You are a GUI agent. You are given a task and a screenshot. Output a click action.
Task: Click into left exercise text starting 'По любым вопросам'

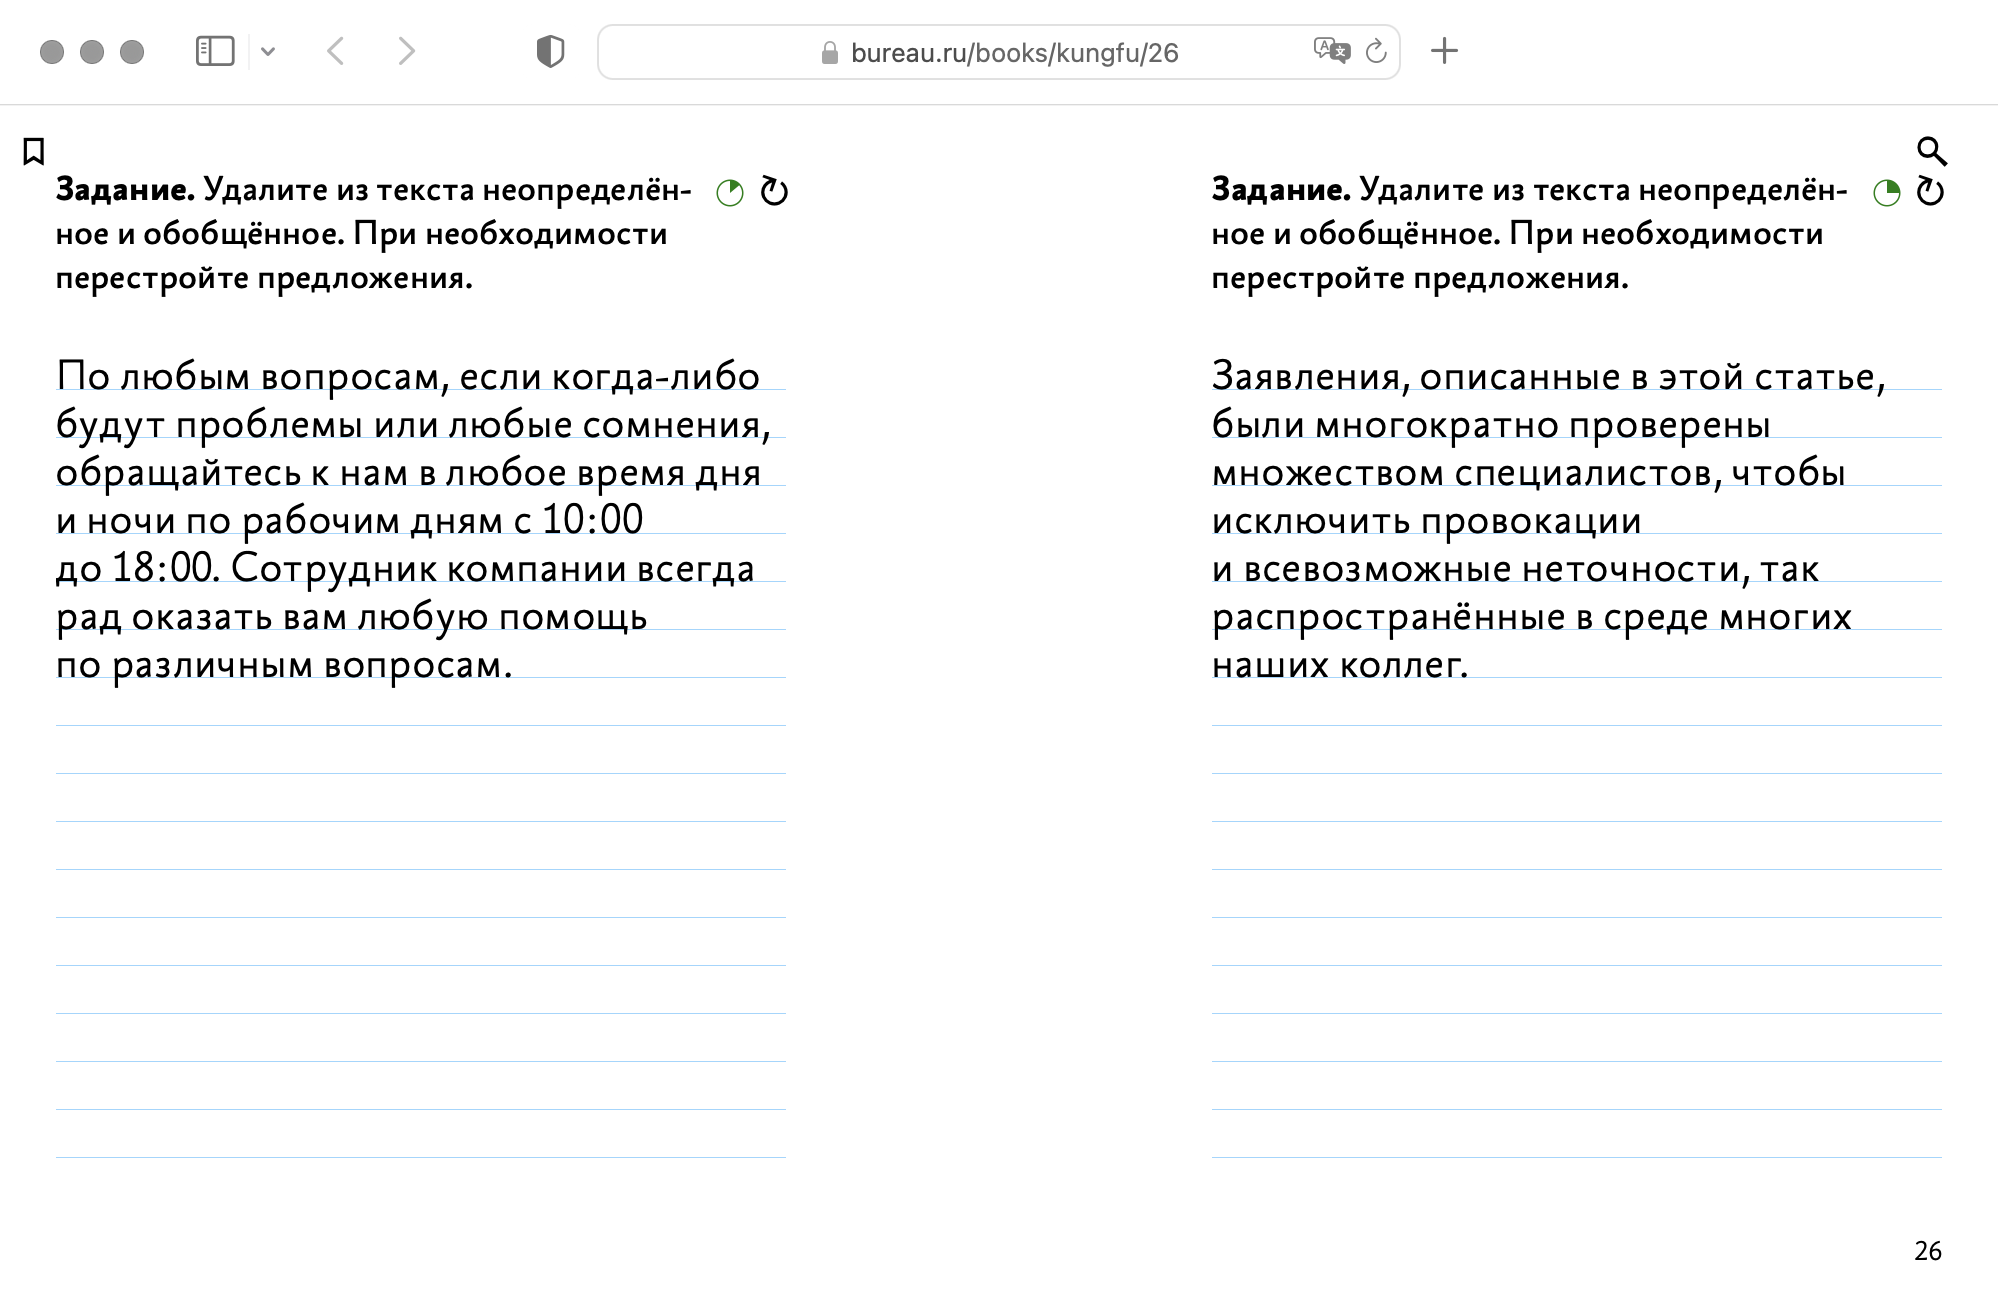pos(420,520)
